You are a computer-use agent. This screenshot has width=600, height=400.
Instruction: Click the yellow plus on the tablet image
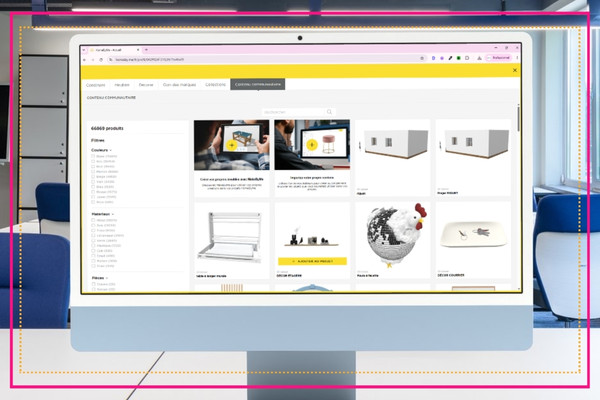(x=231, y=145)
